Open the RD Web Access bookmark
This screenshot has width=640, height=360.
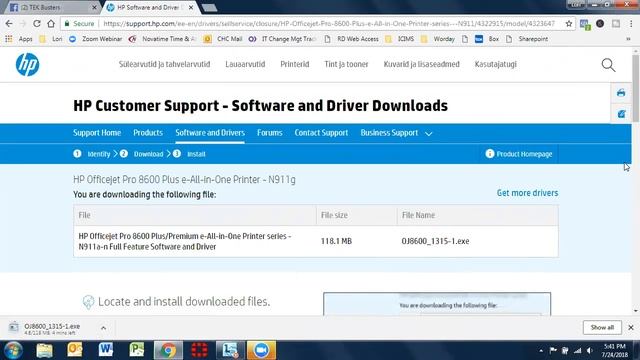pos(352,39)
